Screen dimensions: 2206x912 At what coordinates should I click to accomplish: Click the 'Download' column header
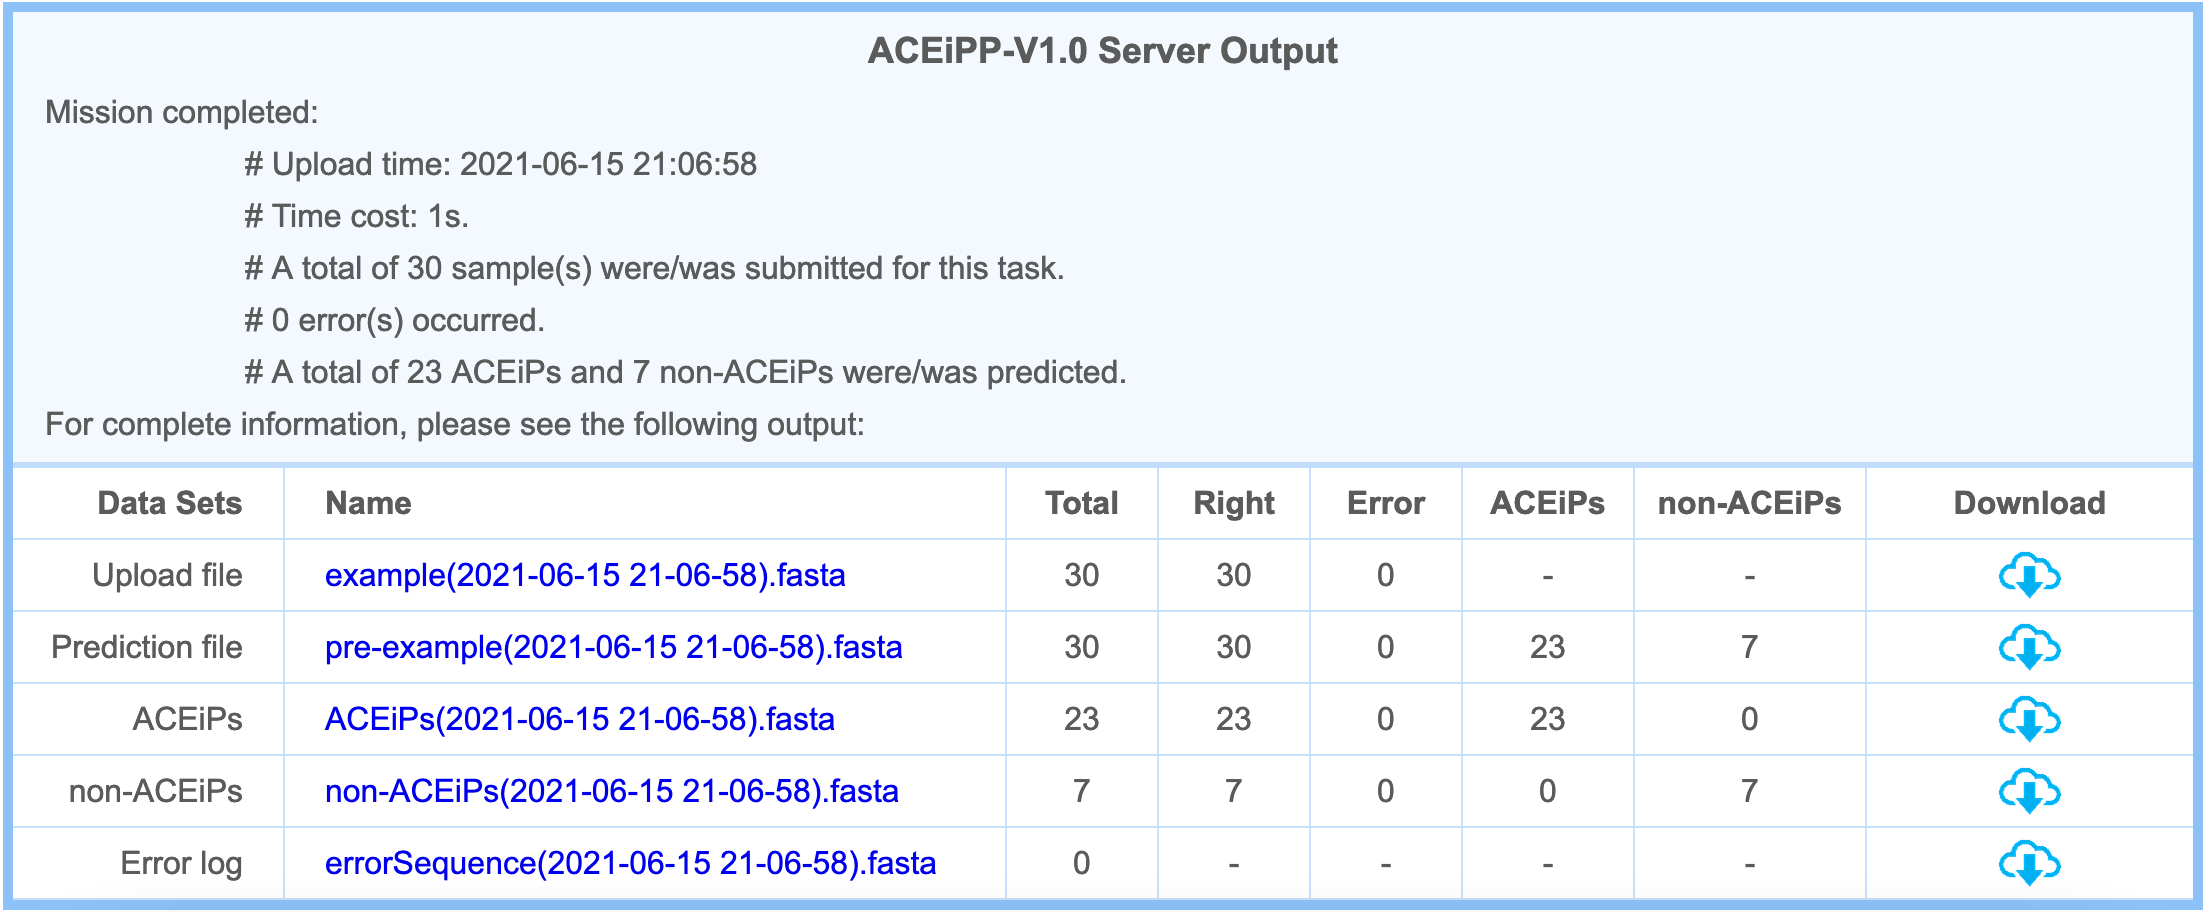[2030, 503]
